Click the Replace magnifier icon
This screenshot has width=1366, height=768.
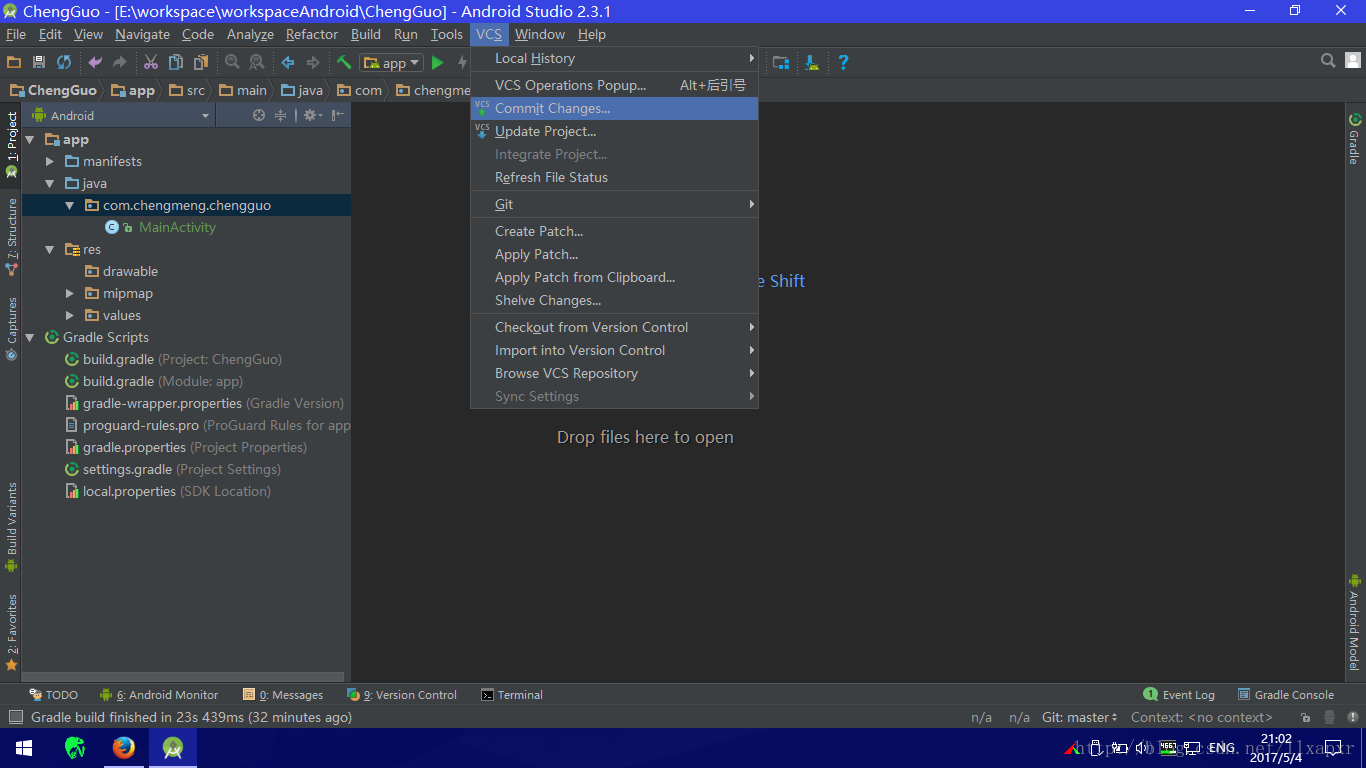[x=257, y=62]
